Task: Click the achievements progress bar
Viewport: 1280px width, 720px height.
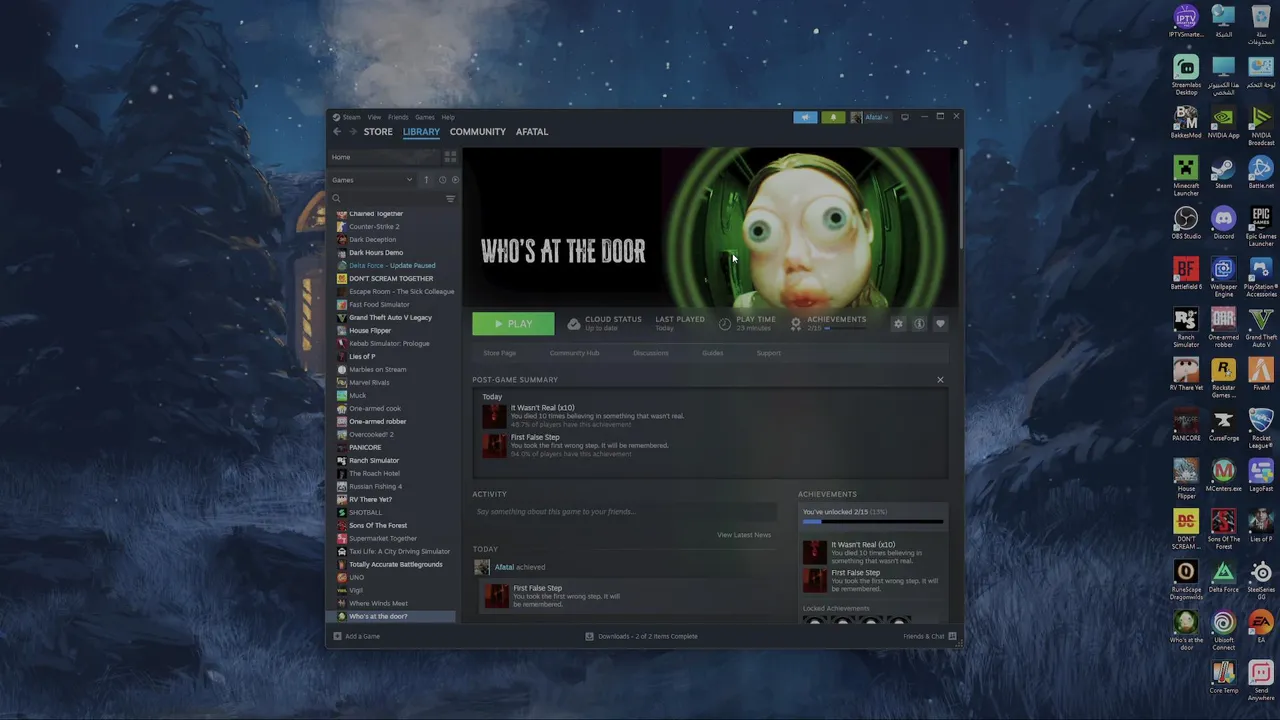Action: 872,521
